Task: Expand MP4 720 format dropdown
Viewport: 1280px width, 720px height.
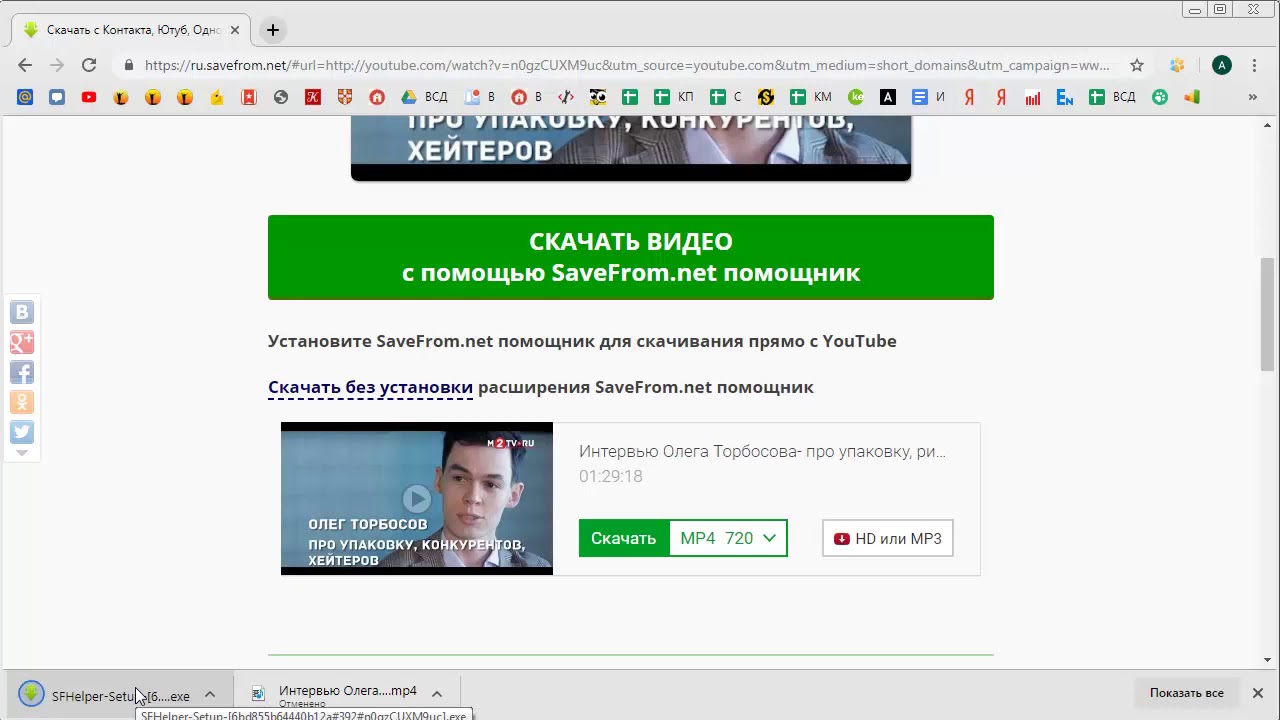Action: coord(728,538)
